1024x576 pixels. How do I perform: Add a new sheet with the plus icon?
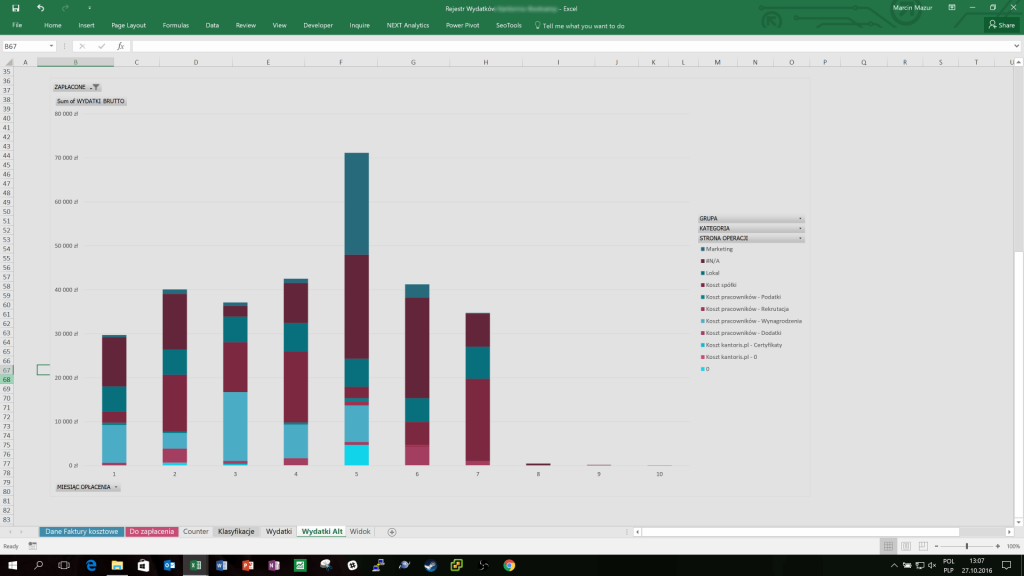click(x=392, y=531)
